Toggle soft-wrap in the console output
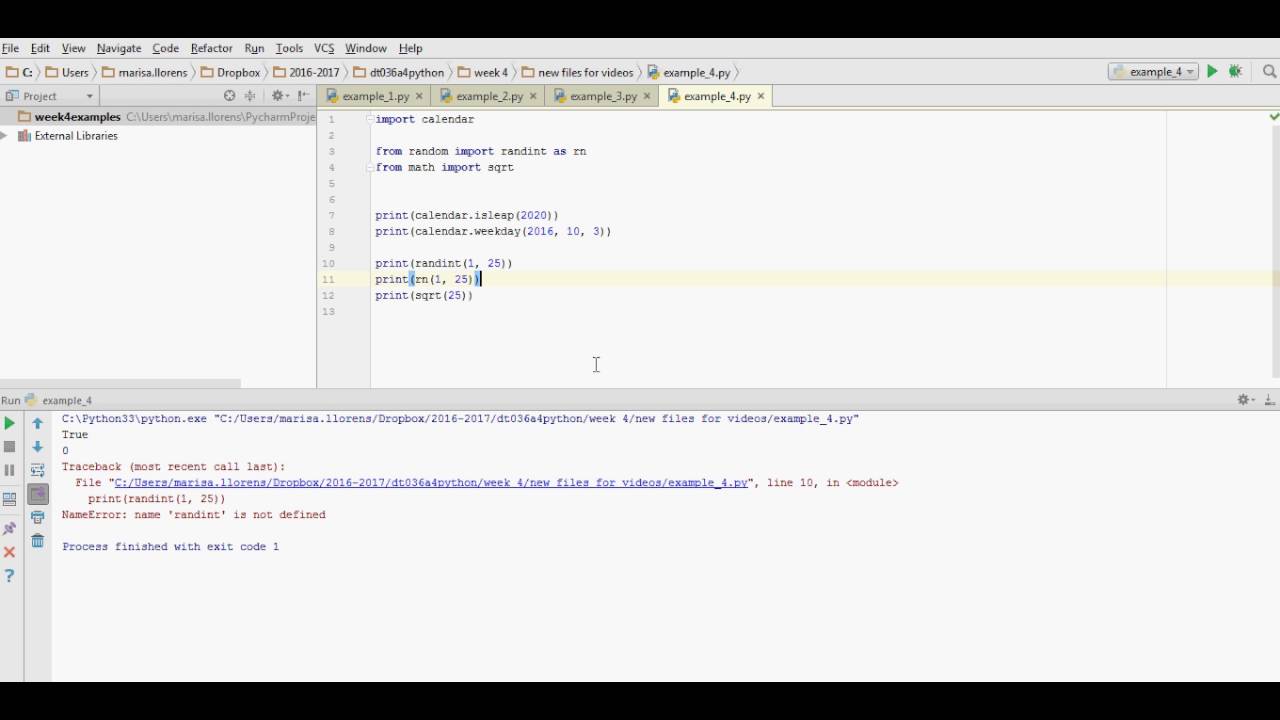The height and width of the screenshot is (720, 1280). point(38,470)
